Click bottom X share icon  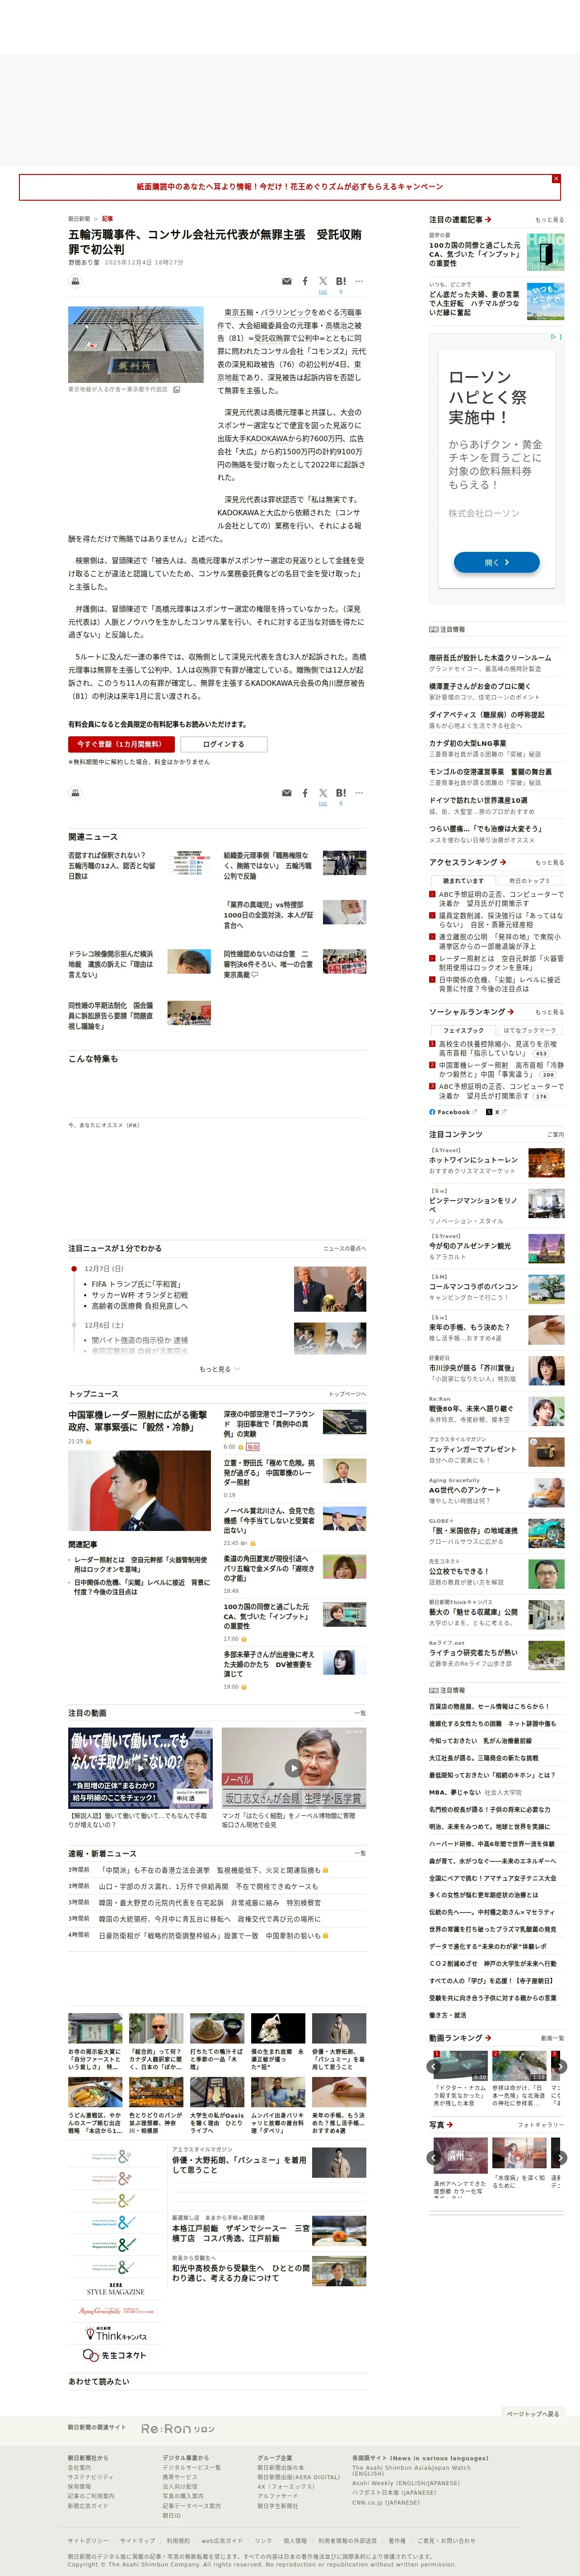[x=323, y=793]
